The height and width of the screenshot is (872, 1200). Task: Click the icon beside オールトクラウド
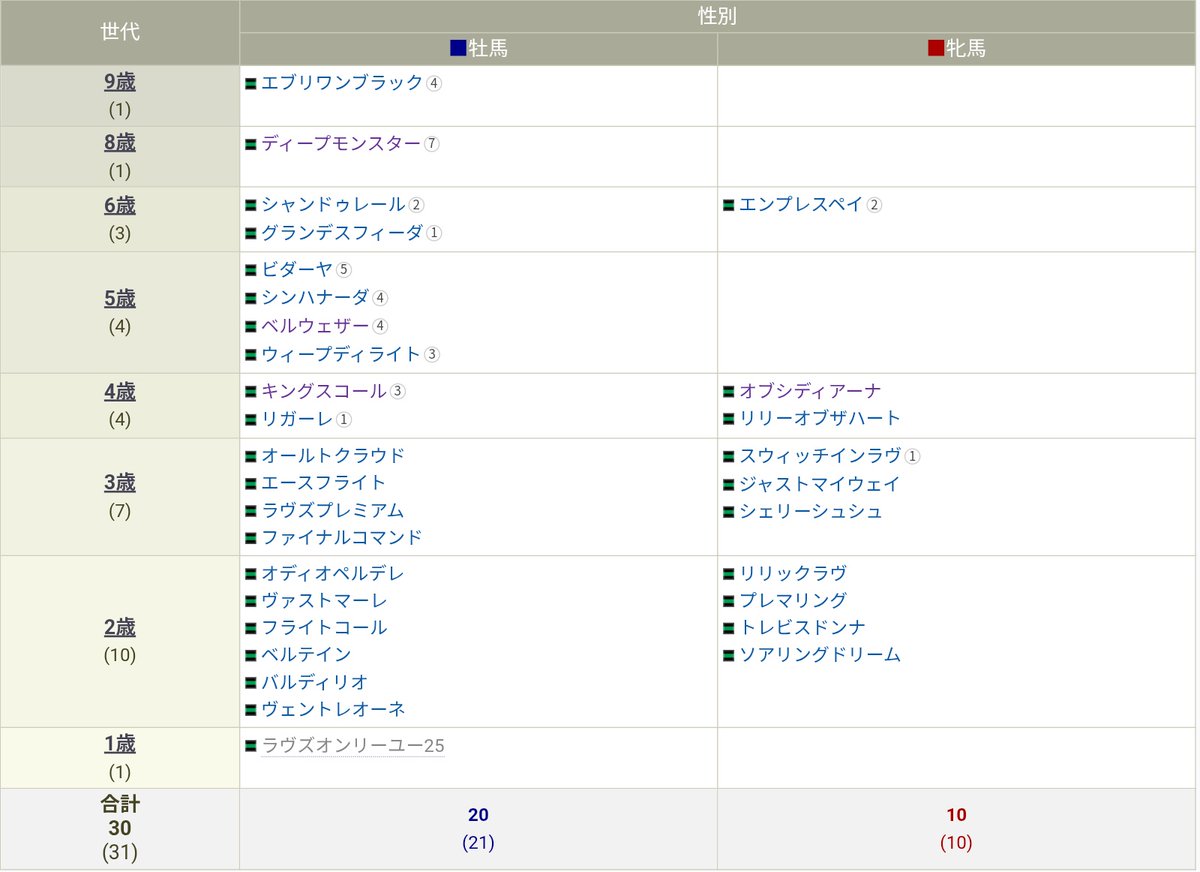tap(251, 457)
